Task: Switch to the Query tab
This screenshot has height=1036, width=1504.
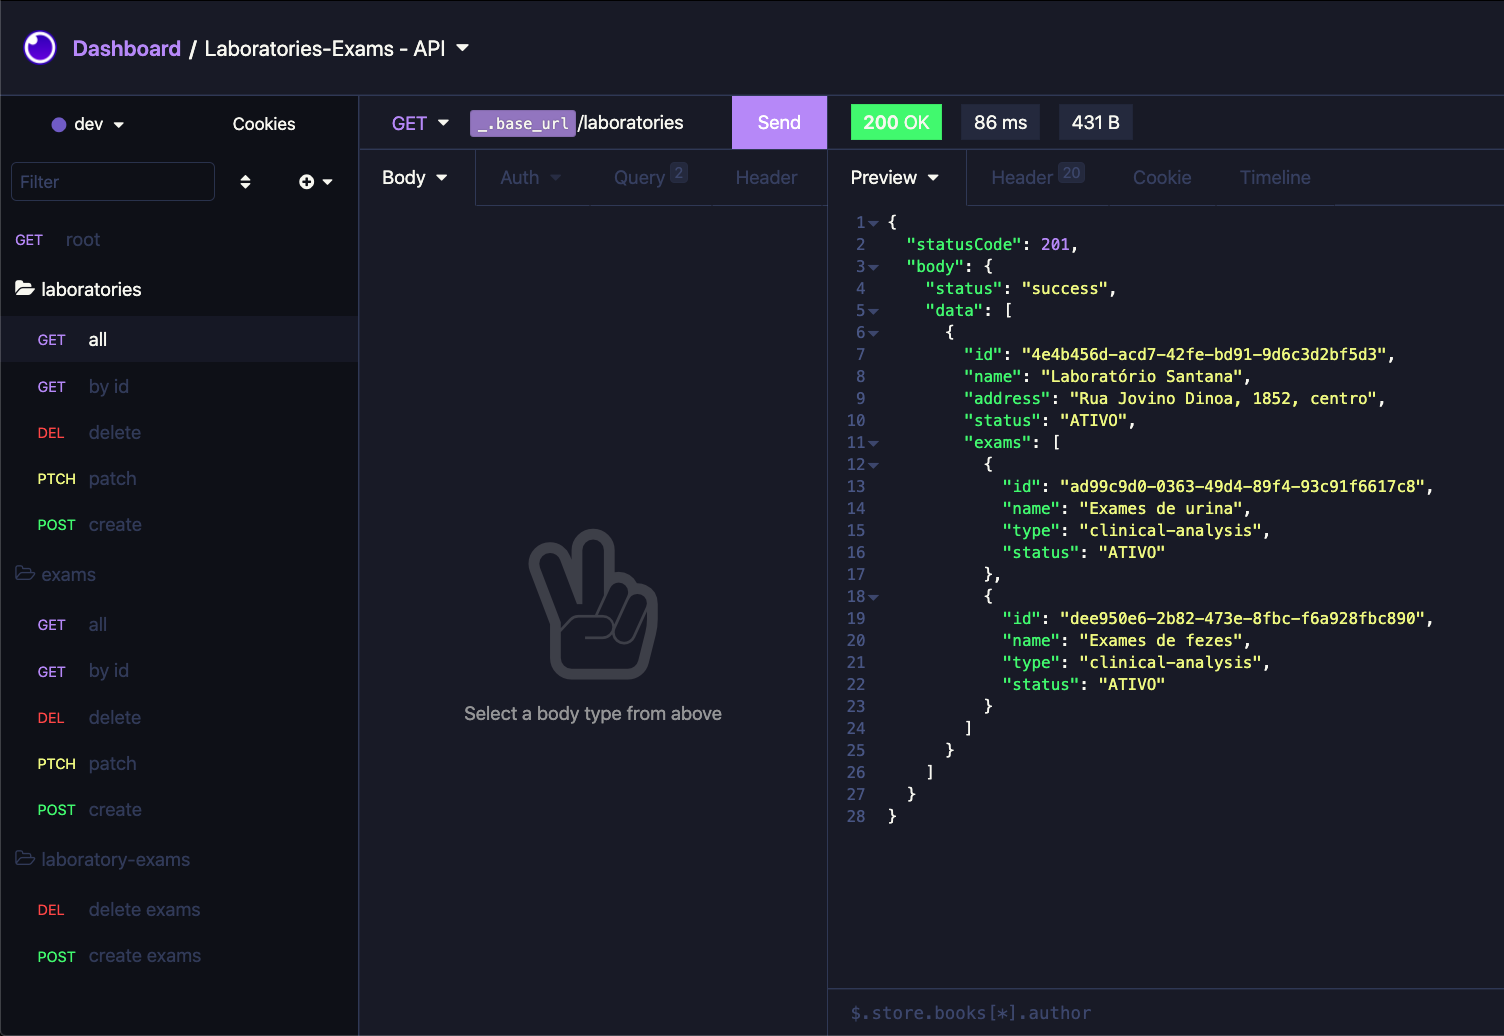Action: (x=650, y=177)
